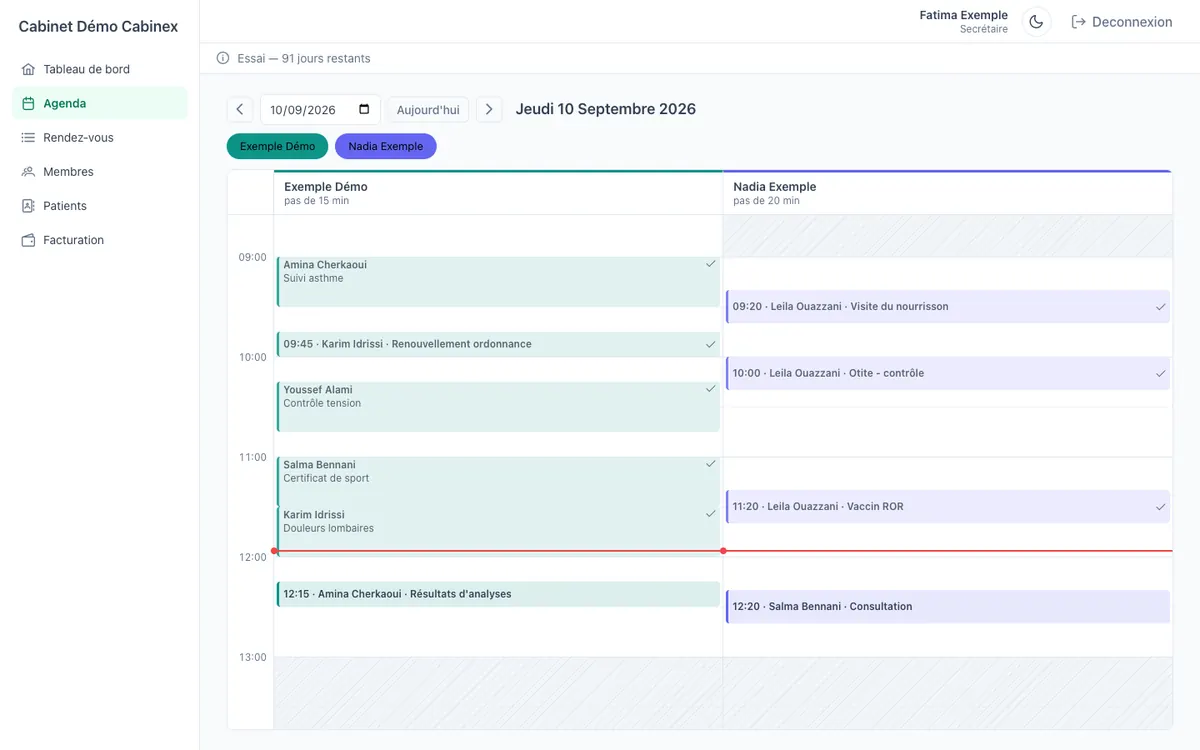1200x750 pixels.
Task: Click checkmark on Douleurs lombaires appointment
Action: (711, 514)
